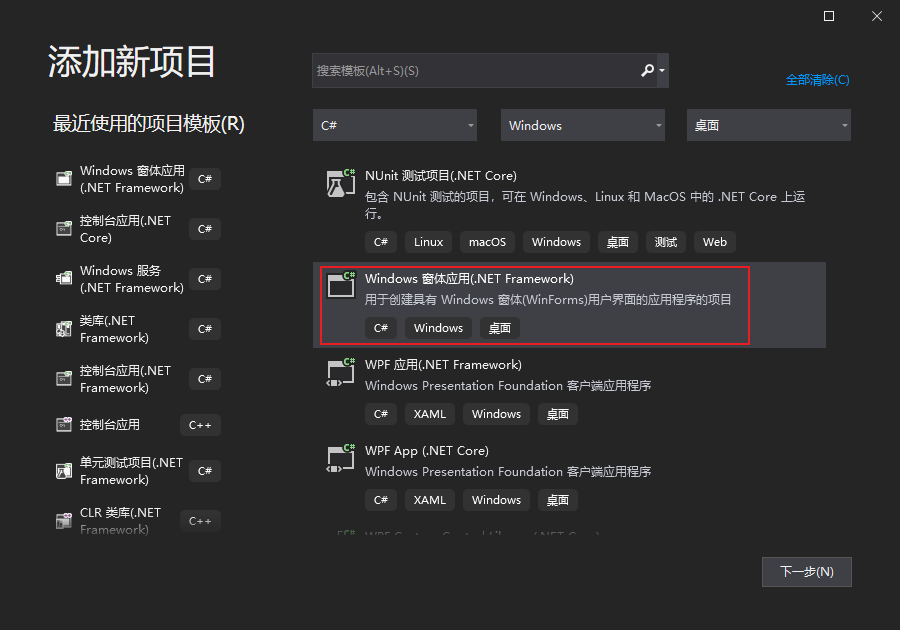This screenshot has width=900, height=630.
Task: Select recent 单元测试项目(.NET Framework) entry text
Action: click(x=131, y=470)
